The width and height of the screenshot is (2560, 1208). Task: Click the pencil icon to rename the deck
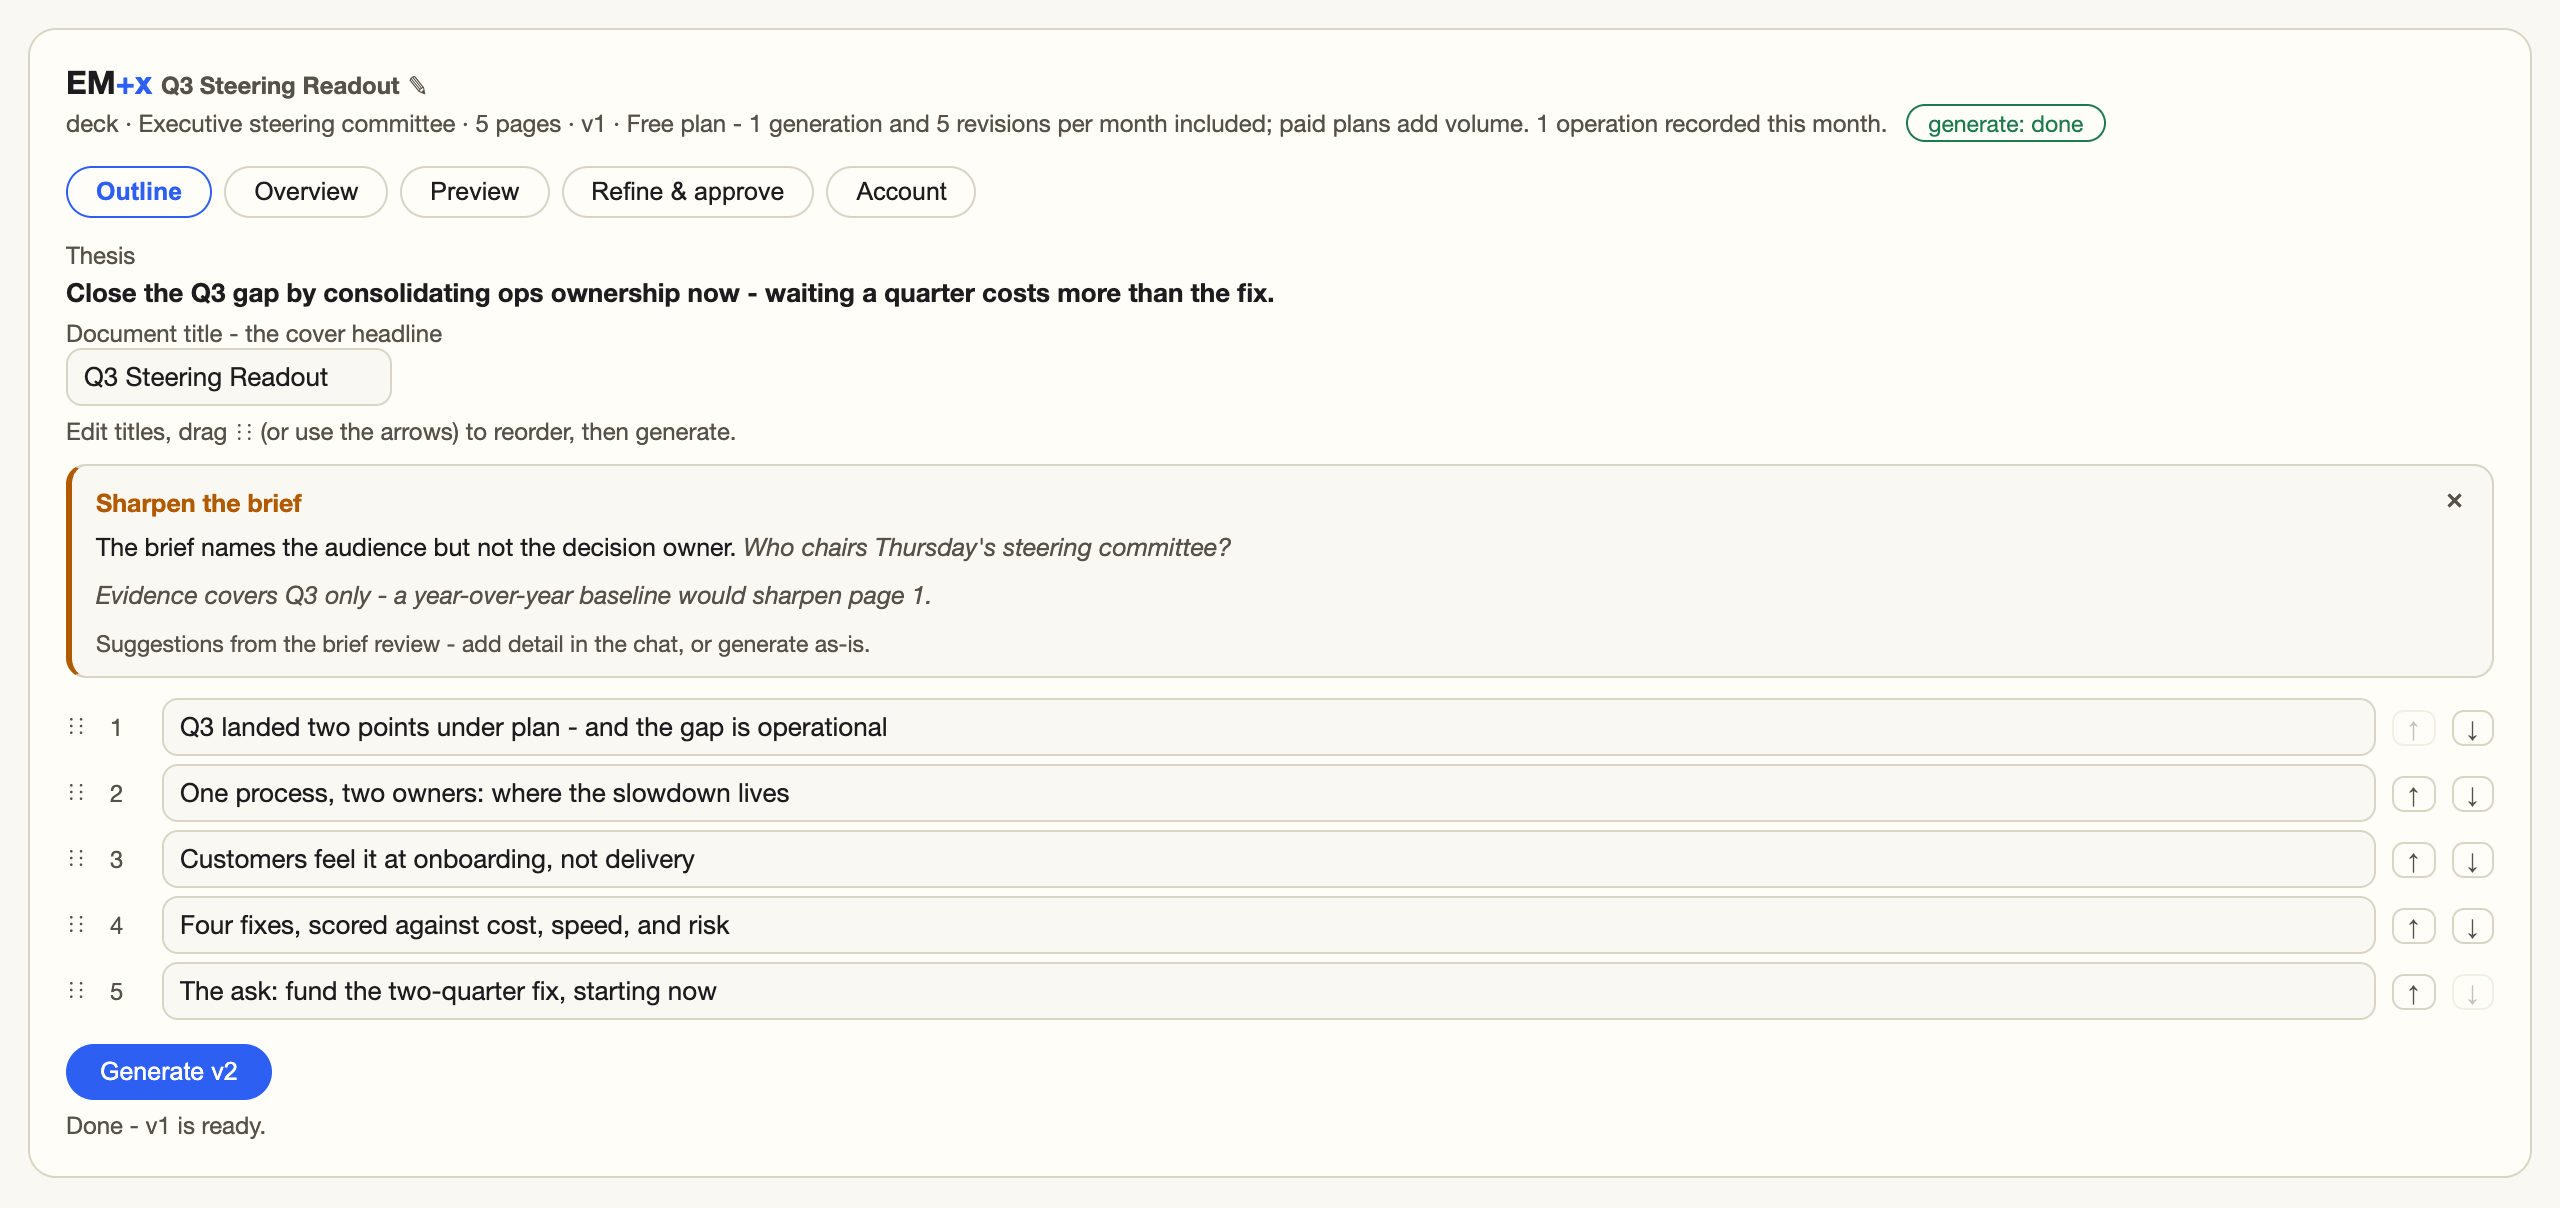click(418, 86)
